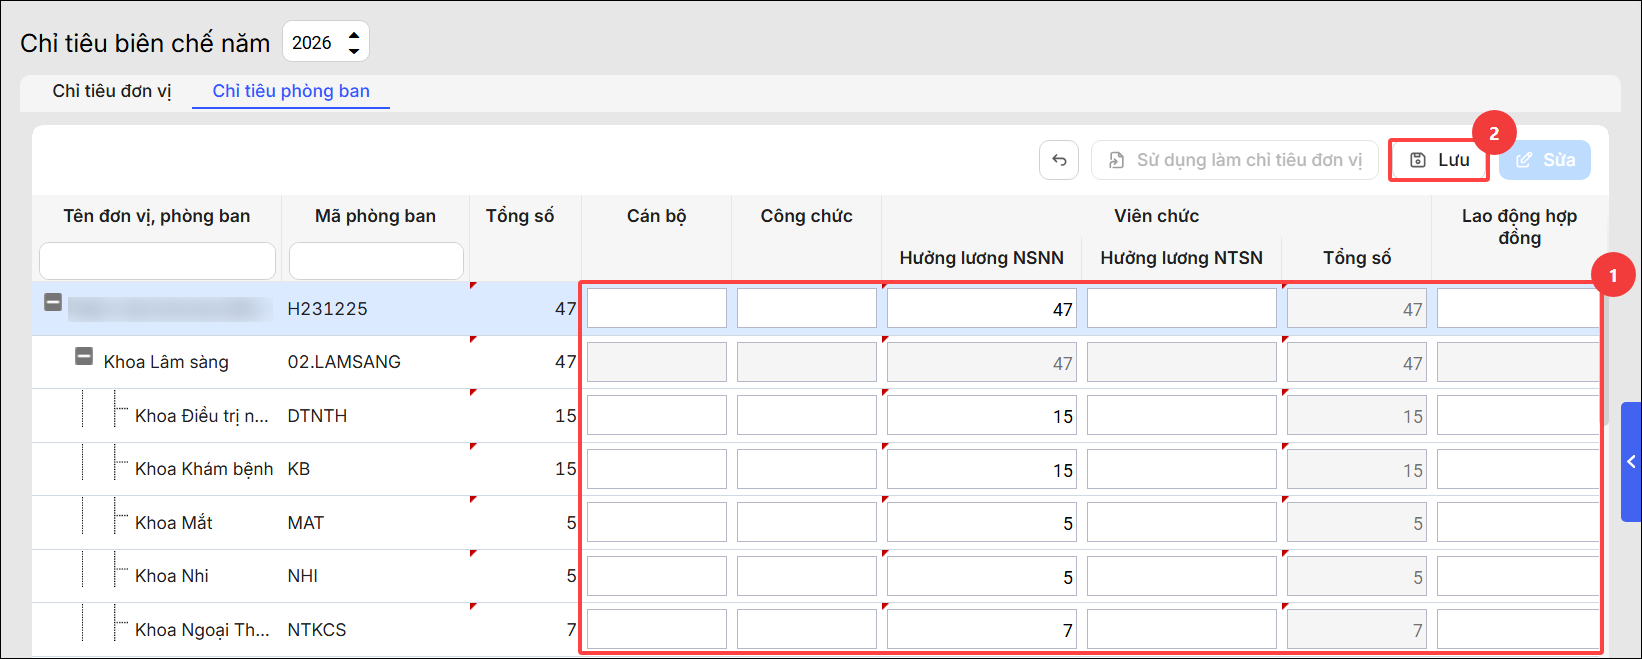Click the Cán bộ column header

click(x=657, y=216)
